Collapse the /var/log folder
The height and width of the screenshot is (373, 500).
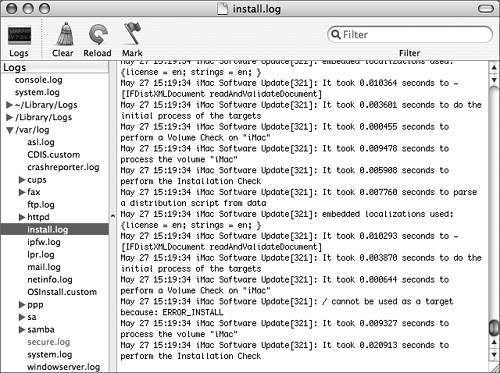pyautogui.click(x=10, y=130)
